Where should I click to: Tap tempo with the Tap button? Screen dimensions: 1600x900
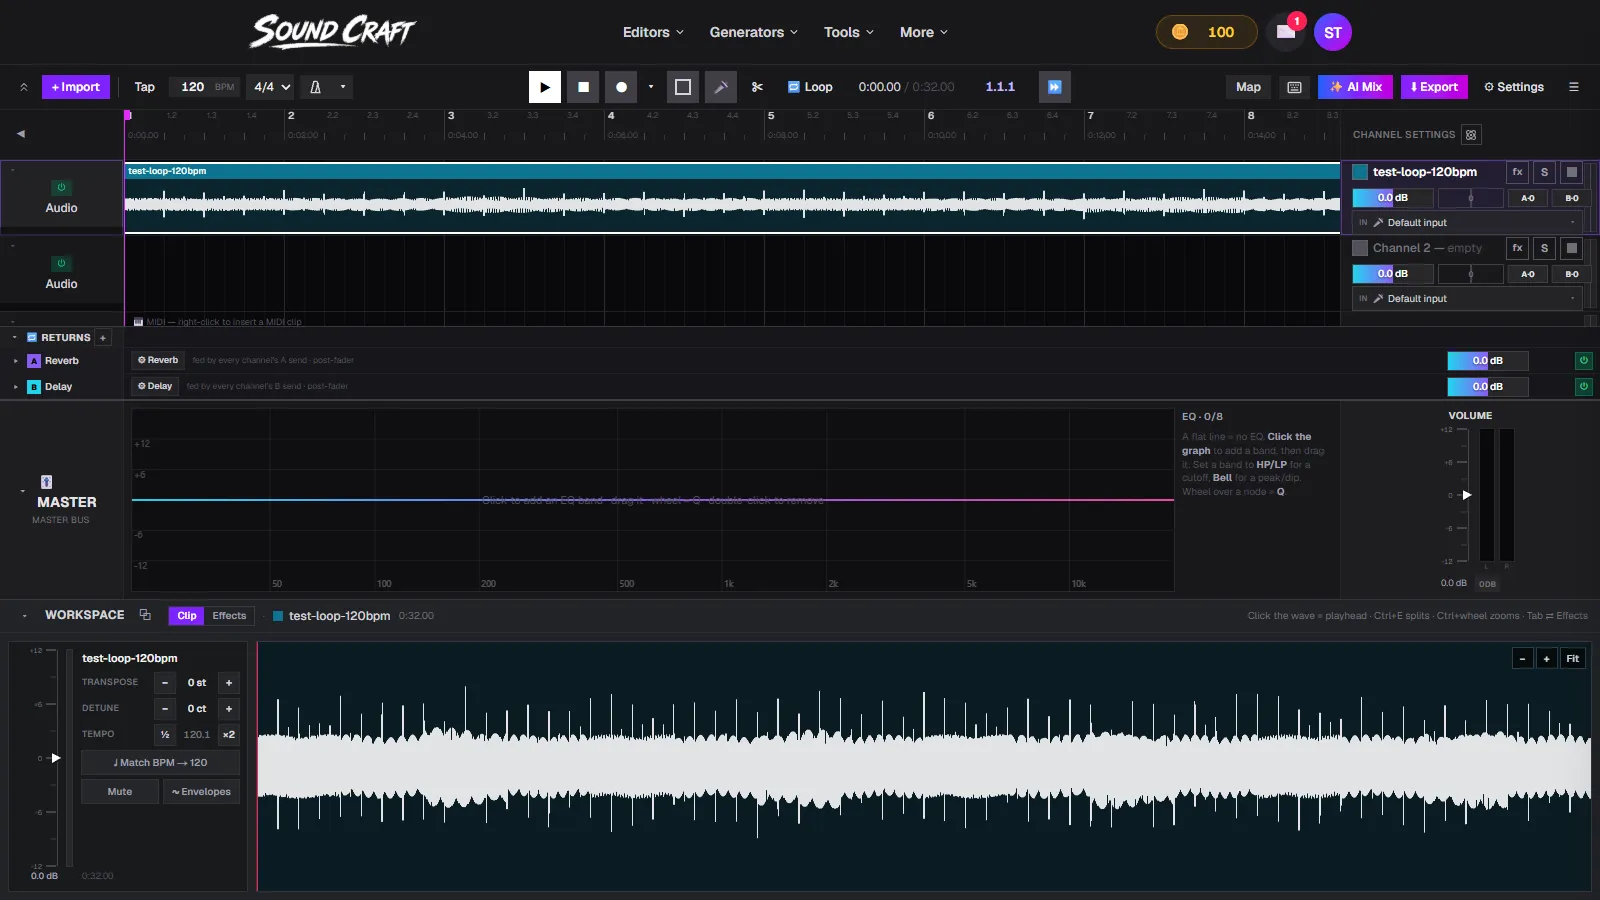coord(145,87)
